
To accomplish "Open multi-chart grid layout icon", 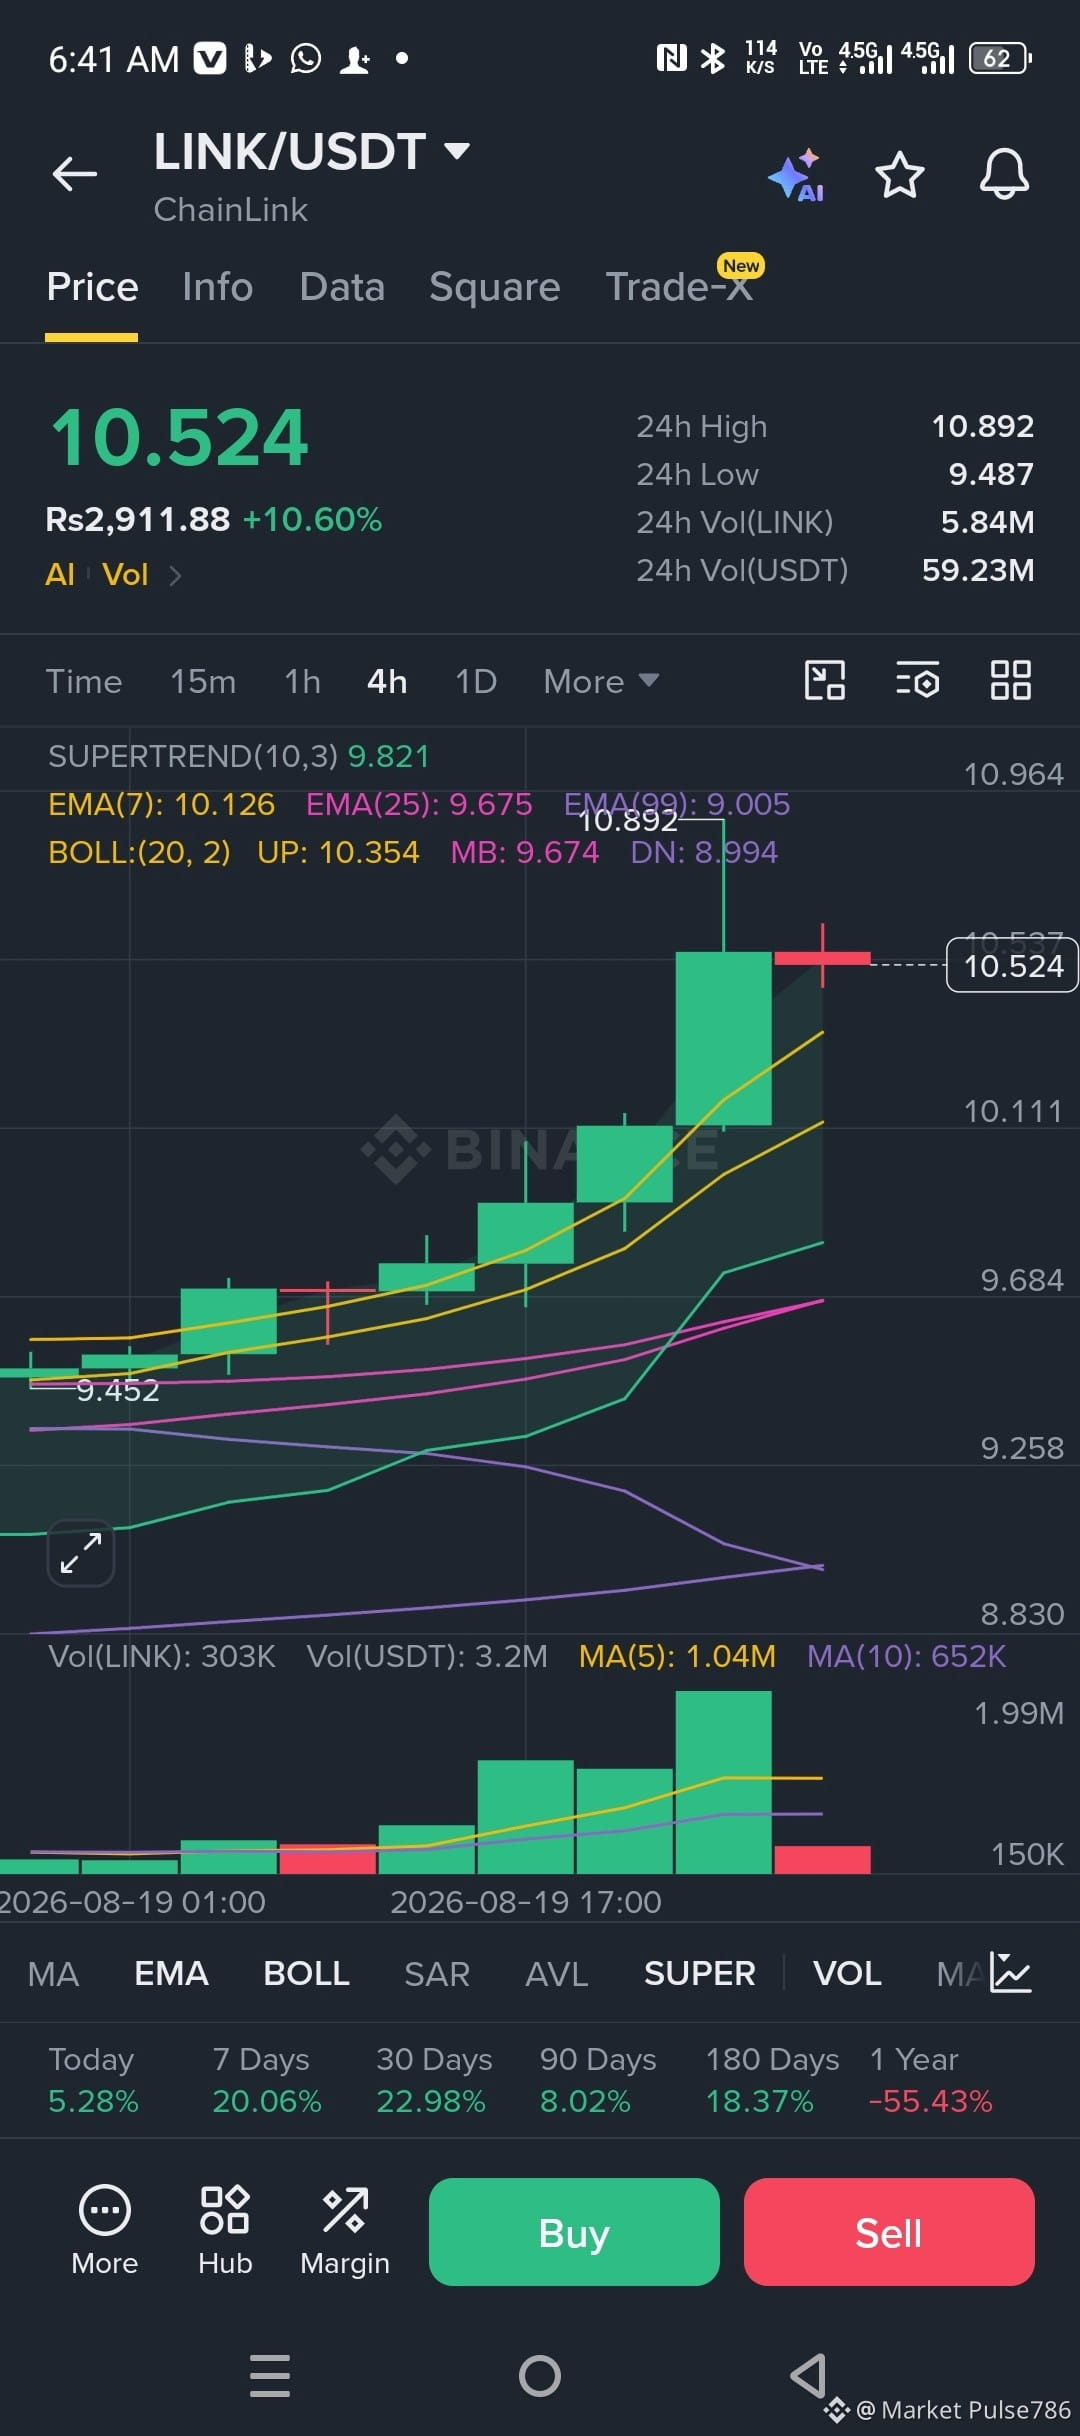I will click(x=1010, y=680).
